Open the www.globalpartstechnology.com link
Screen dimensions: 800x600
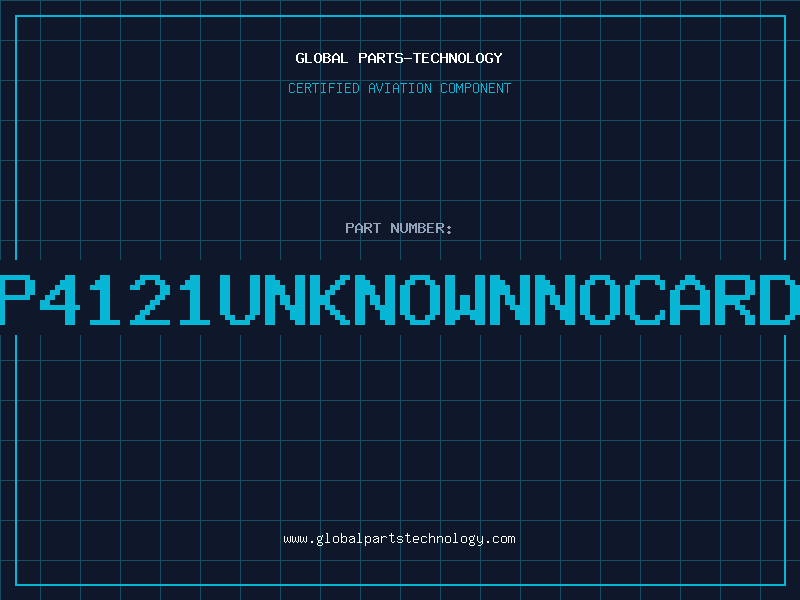pyautogui.click(x=399, y=539)
